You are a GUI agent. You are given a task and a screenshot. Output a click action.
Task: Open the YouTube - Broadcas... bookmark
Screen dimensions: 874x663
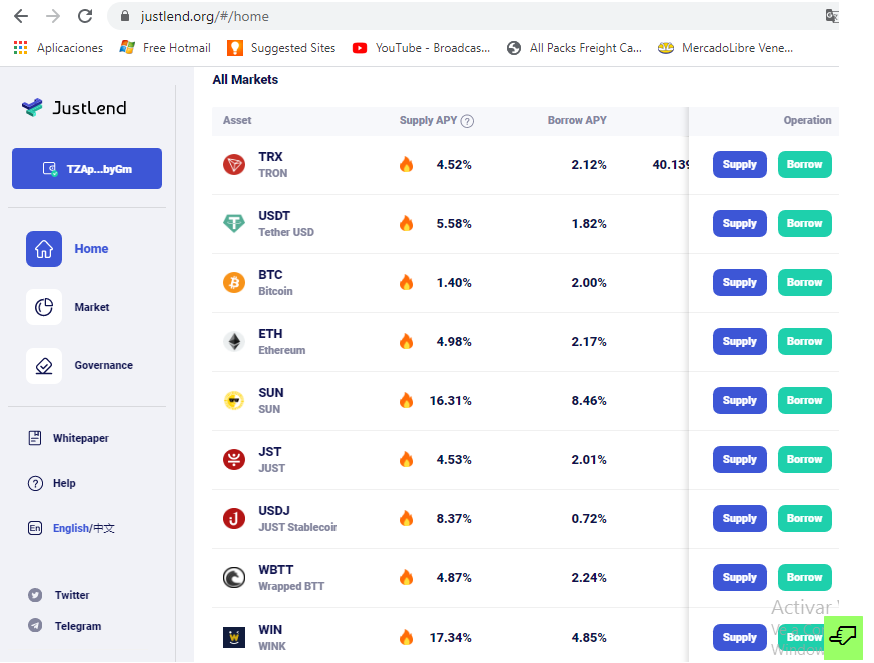click(x=421, y=48)
